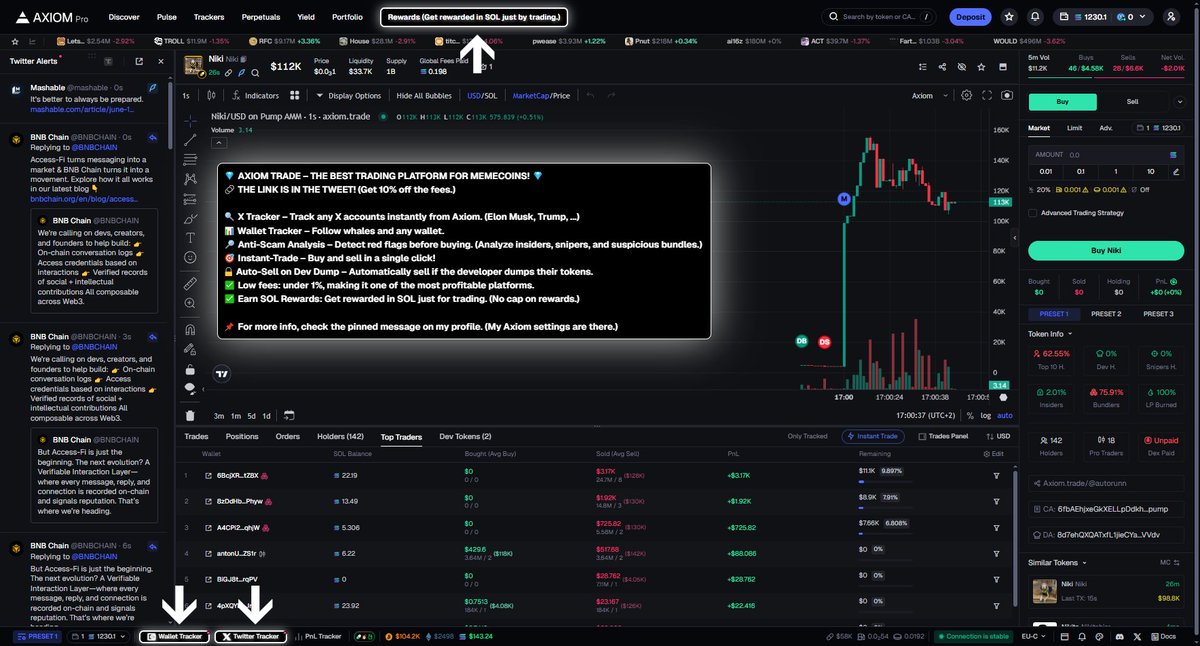Open the Wallet Tracker
This screenshot has width=1200, height=646.
(x=175, y=636)
